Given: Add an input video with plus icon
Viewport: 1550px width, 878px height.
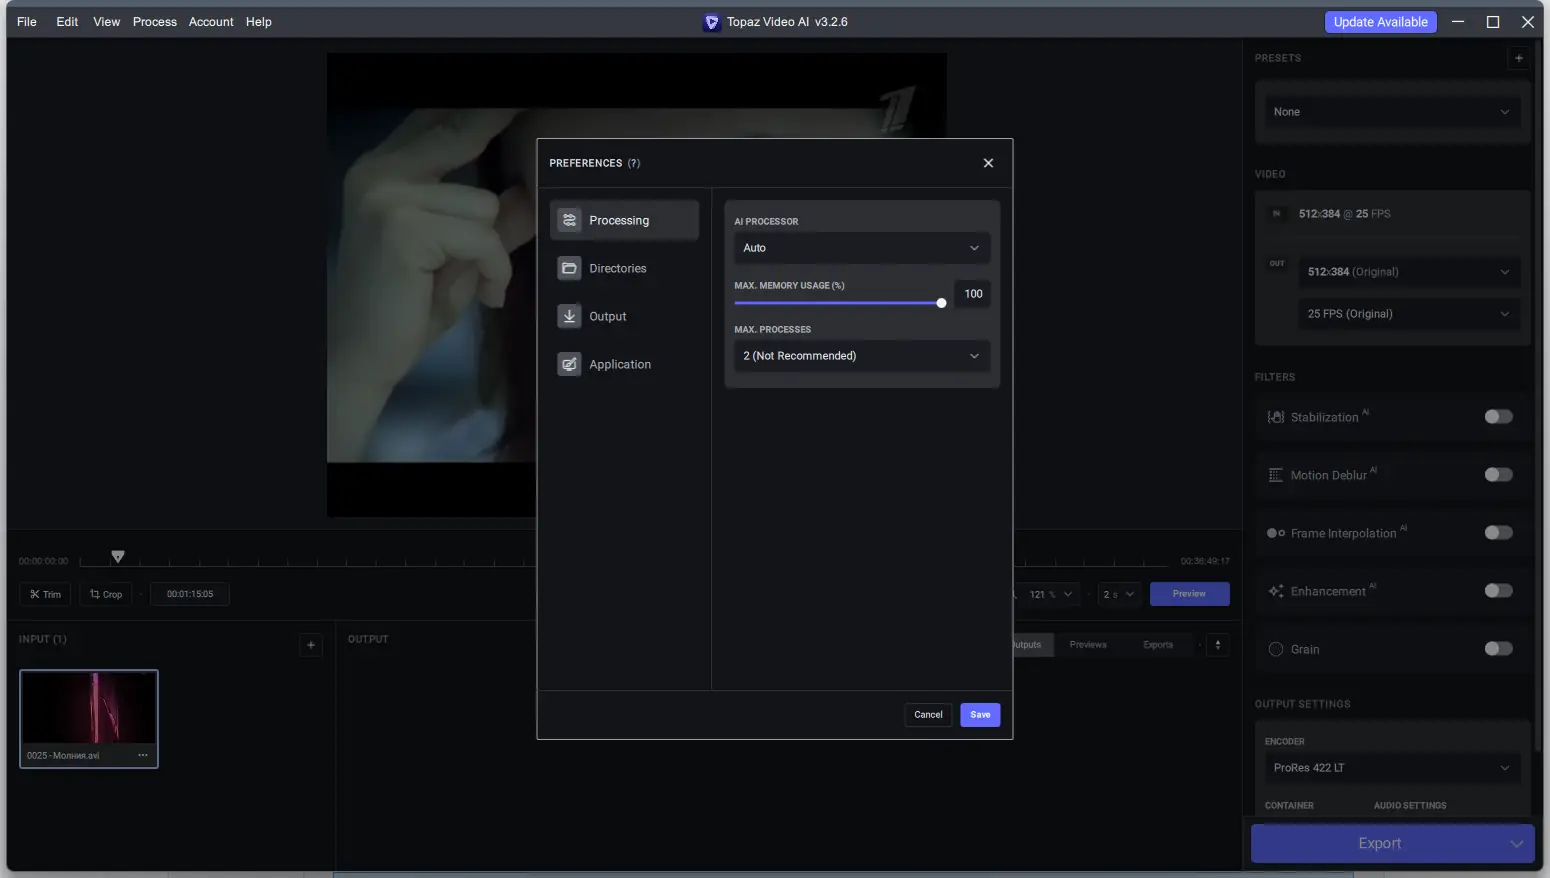Looking at the screenshot, I should point(311,645).
